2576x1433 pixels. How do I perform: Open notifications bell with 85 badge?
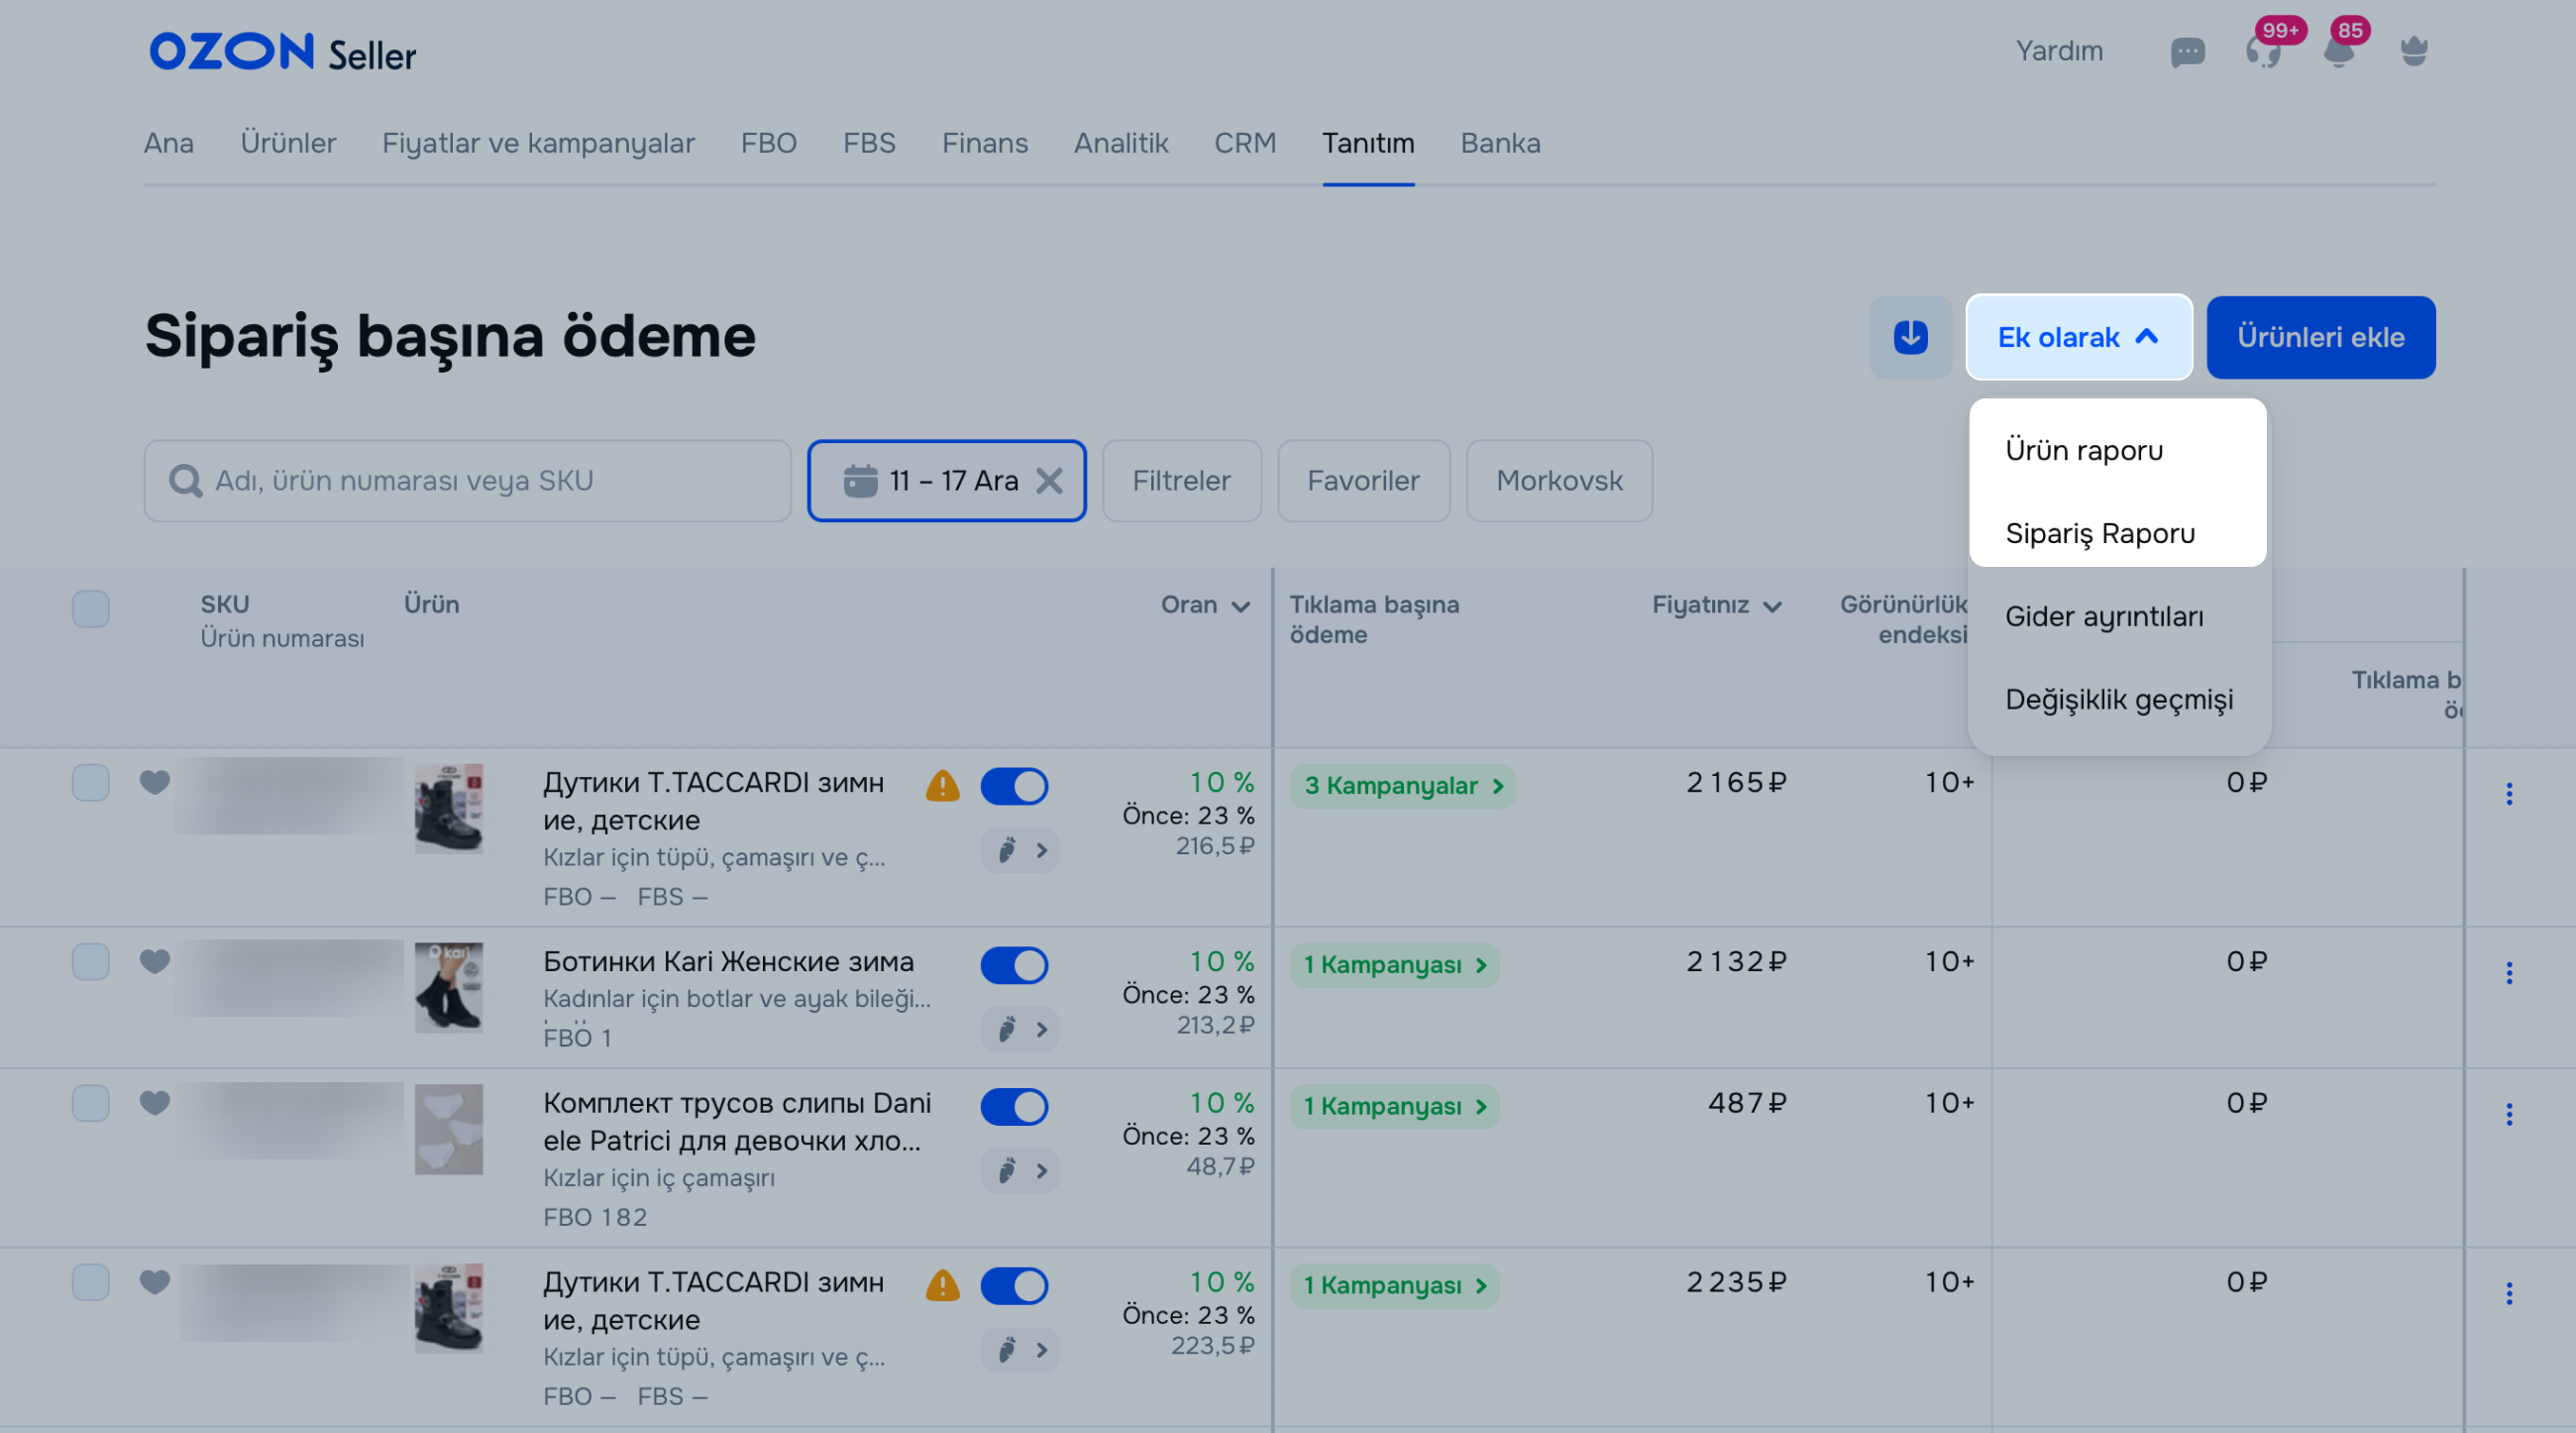pos(2338,52)
